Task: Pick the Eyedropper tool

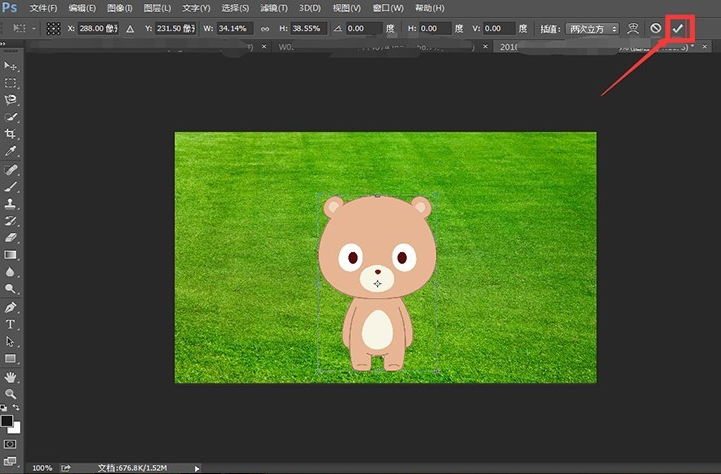Action: pyautogui.click(x=12, y=151)
